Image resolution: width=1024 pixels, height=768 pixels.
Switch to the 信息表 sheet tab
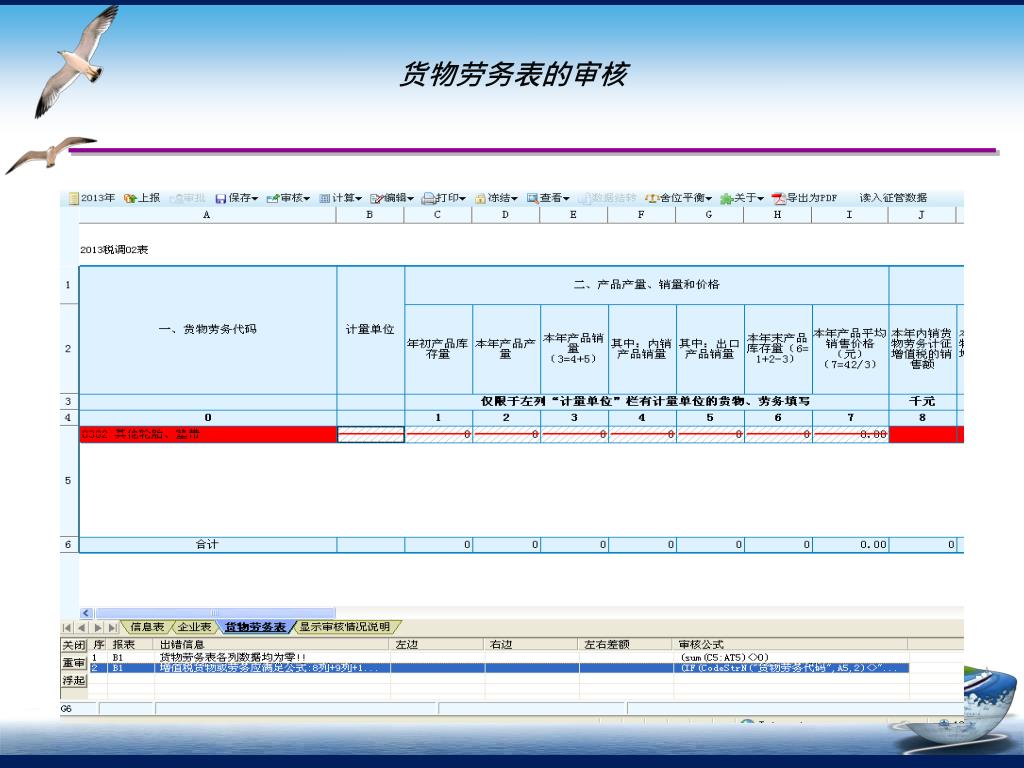148,627
